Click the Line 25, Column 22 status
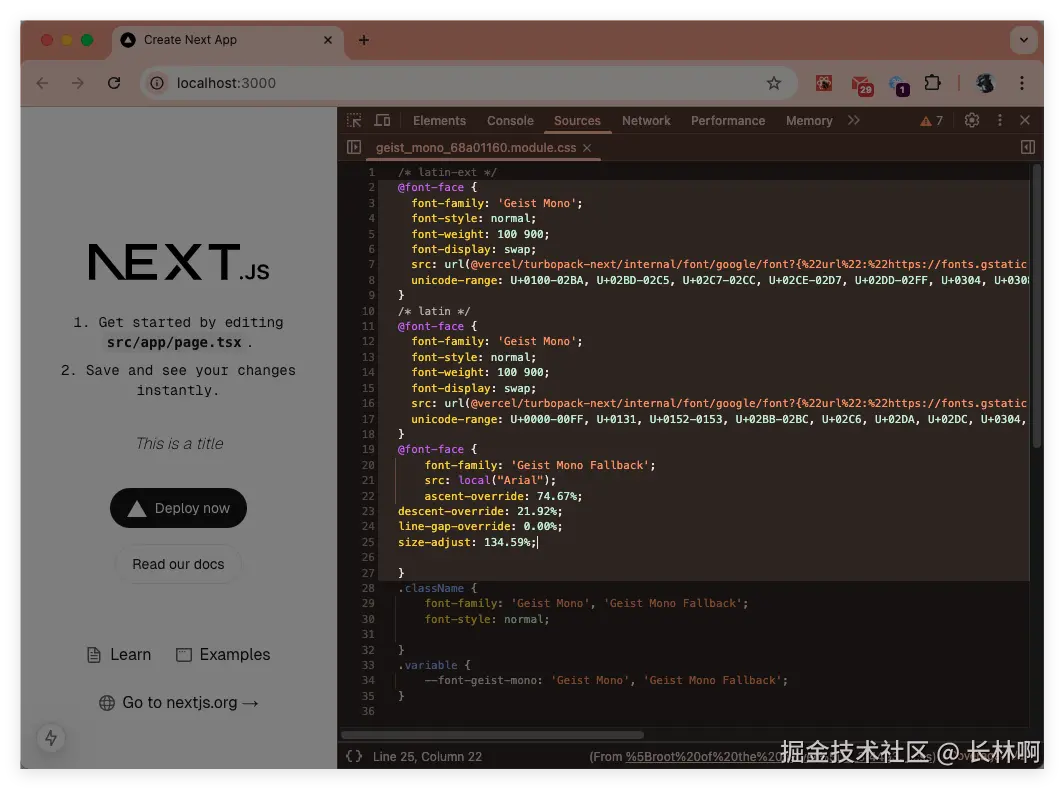This screenshot has width=1064, height=789. 428,756
